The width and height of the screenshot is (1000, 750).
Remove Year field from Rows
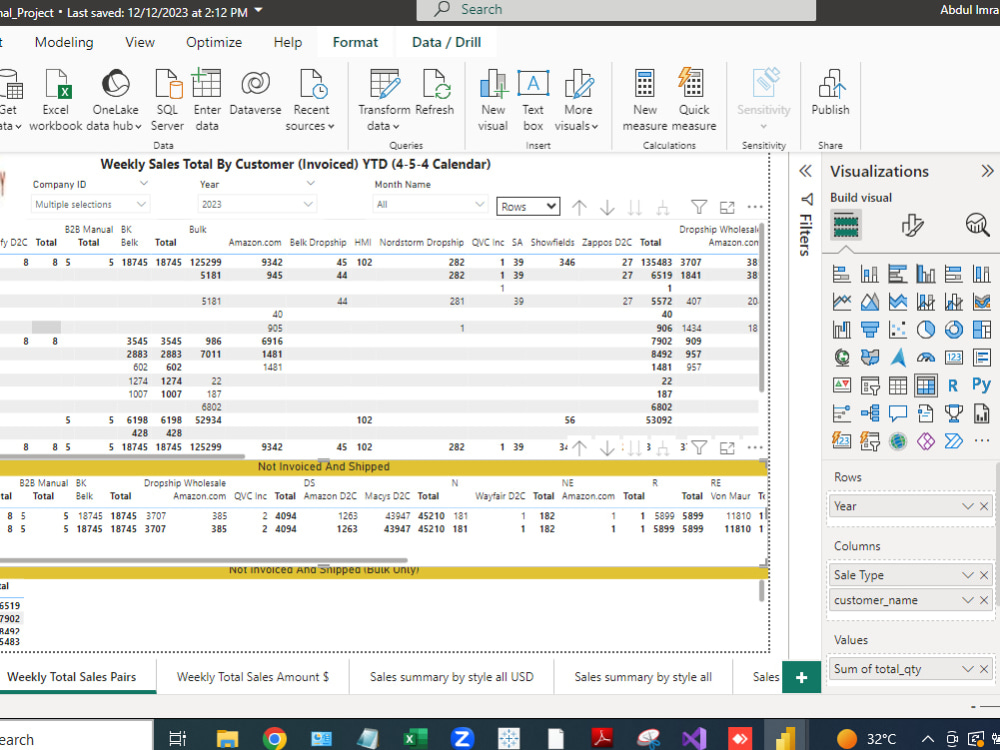click(984, 506)
